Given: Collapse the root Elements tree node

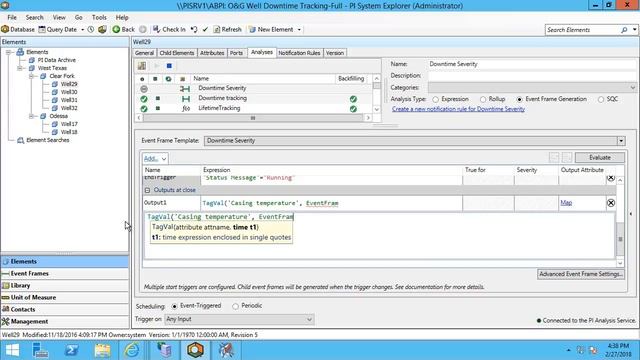Looking at the screenshot, I should pyautogui.click(x=8, y=52).
